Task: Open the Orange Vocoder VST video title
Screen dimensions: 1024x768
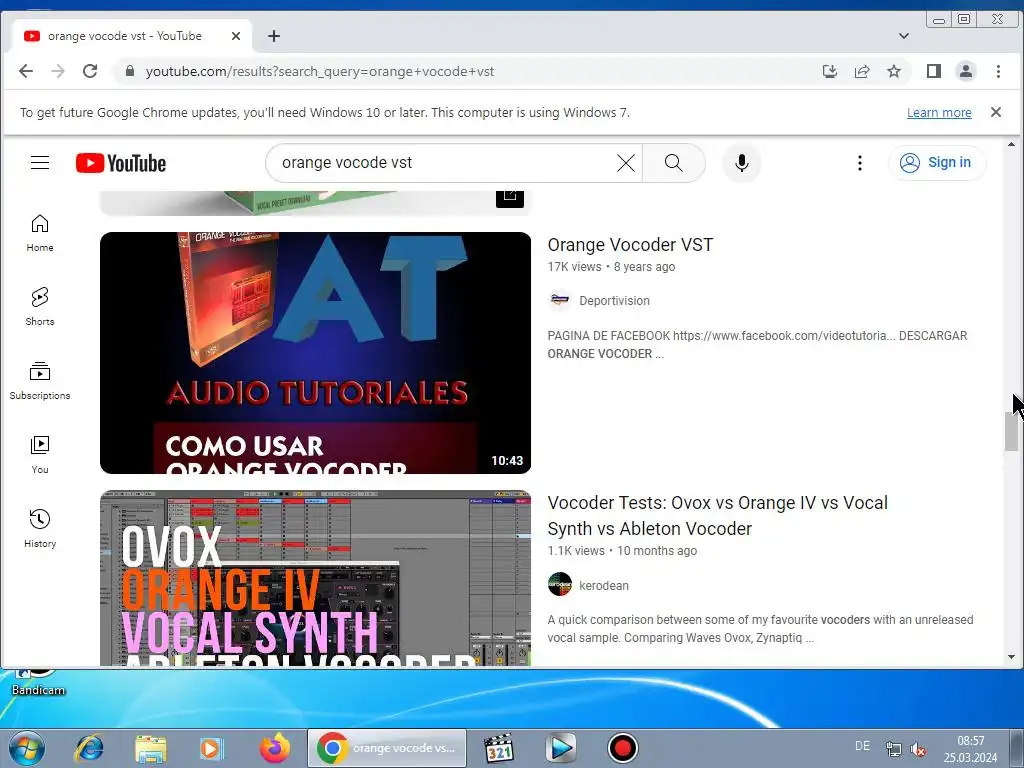Action: (630, 245)
